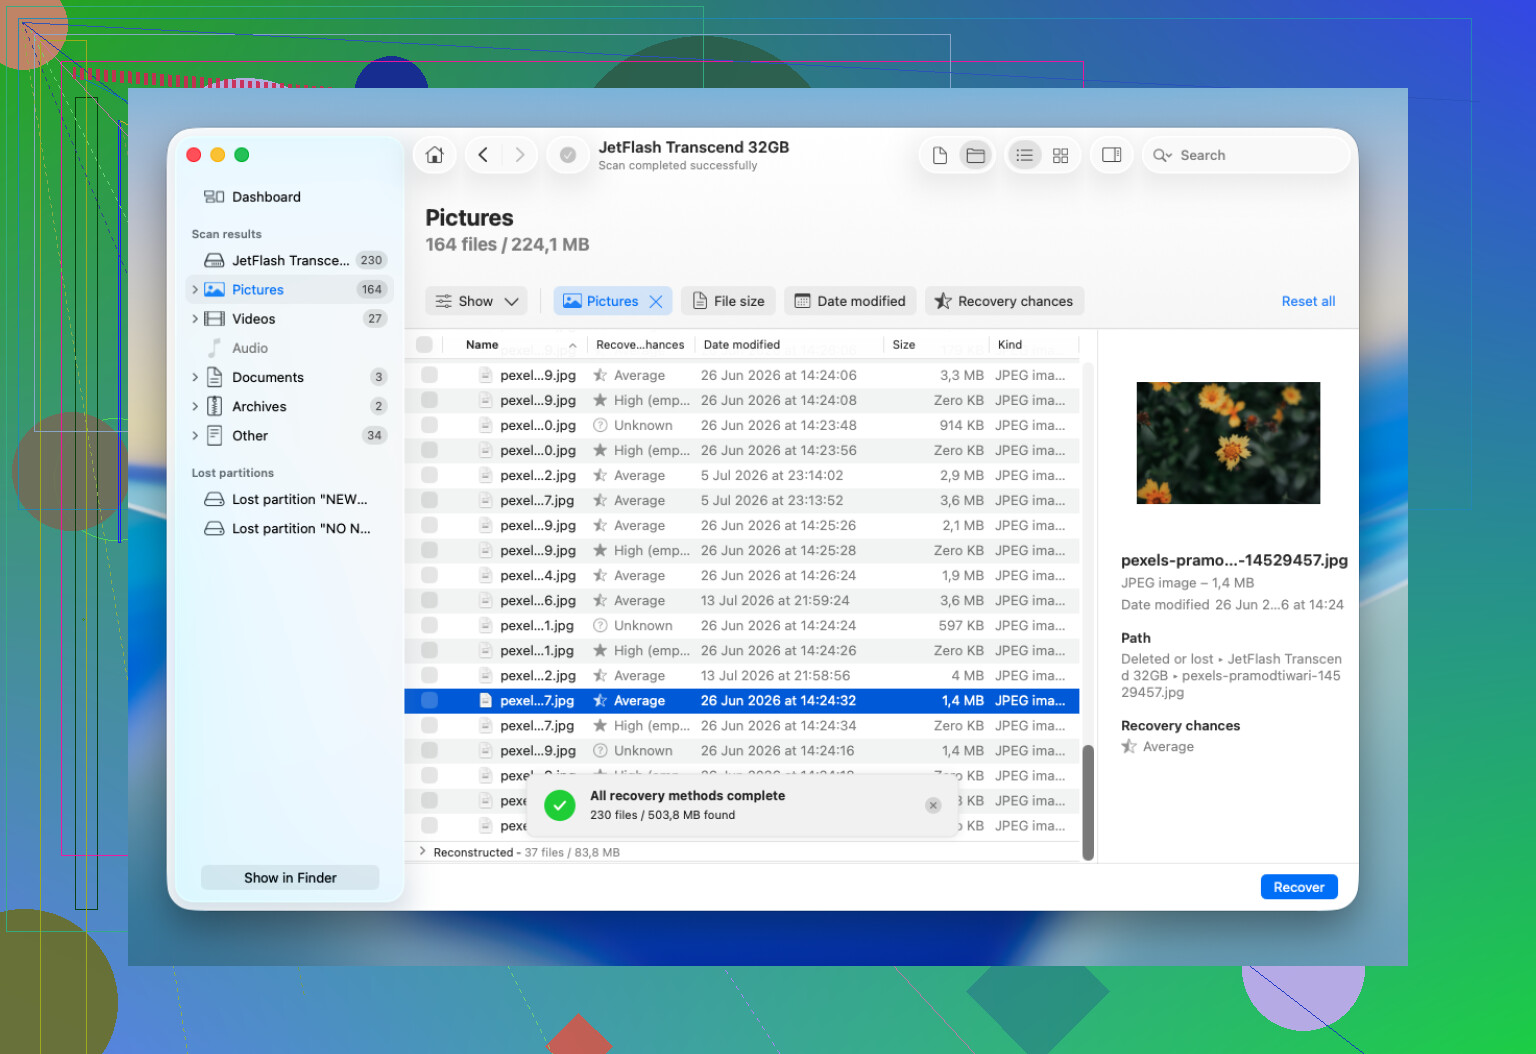Open the Show filter dropdown
The width and height of the screenshot is (1536, 1054).
[x=477, y=301]
